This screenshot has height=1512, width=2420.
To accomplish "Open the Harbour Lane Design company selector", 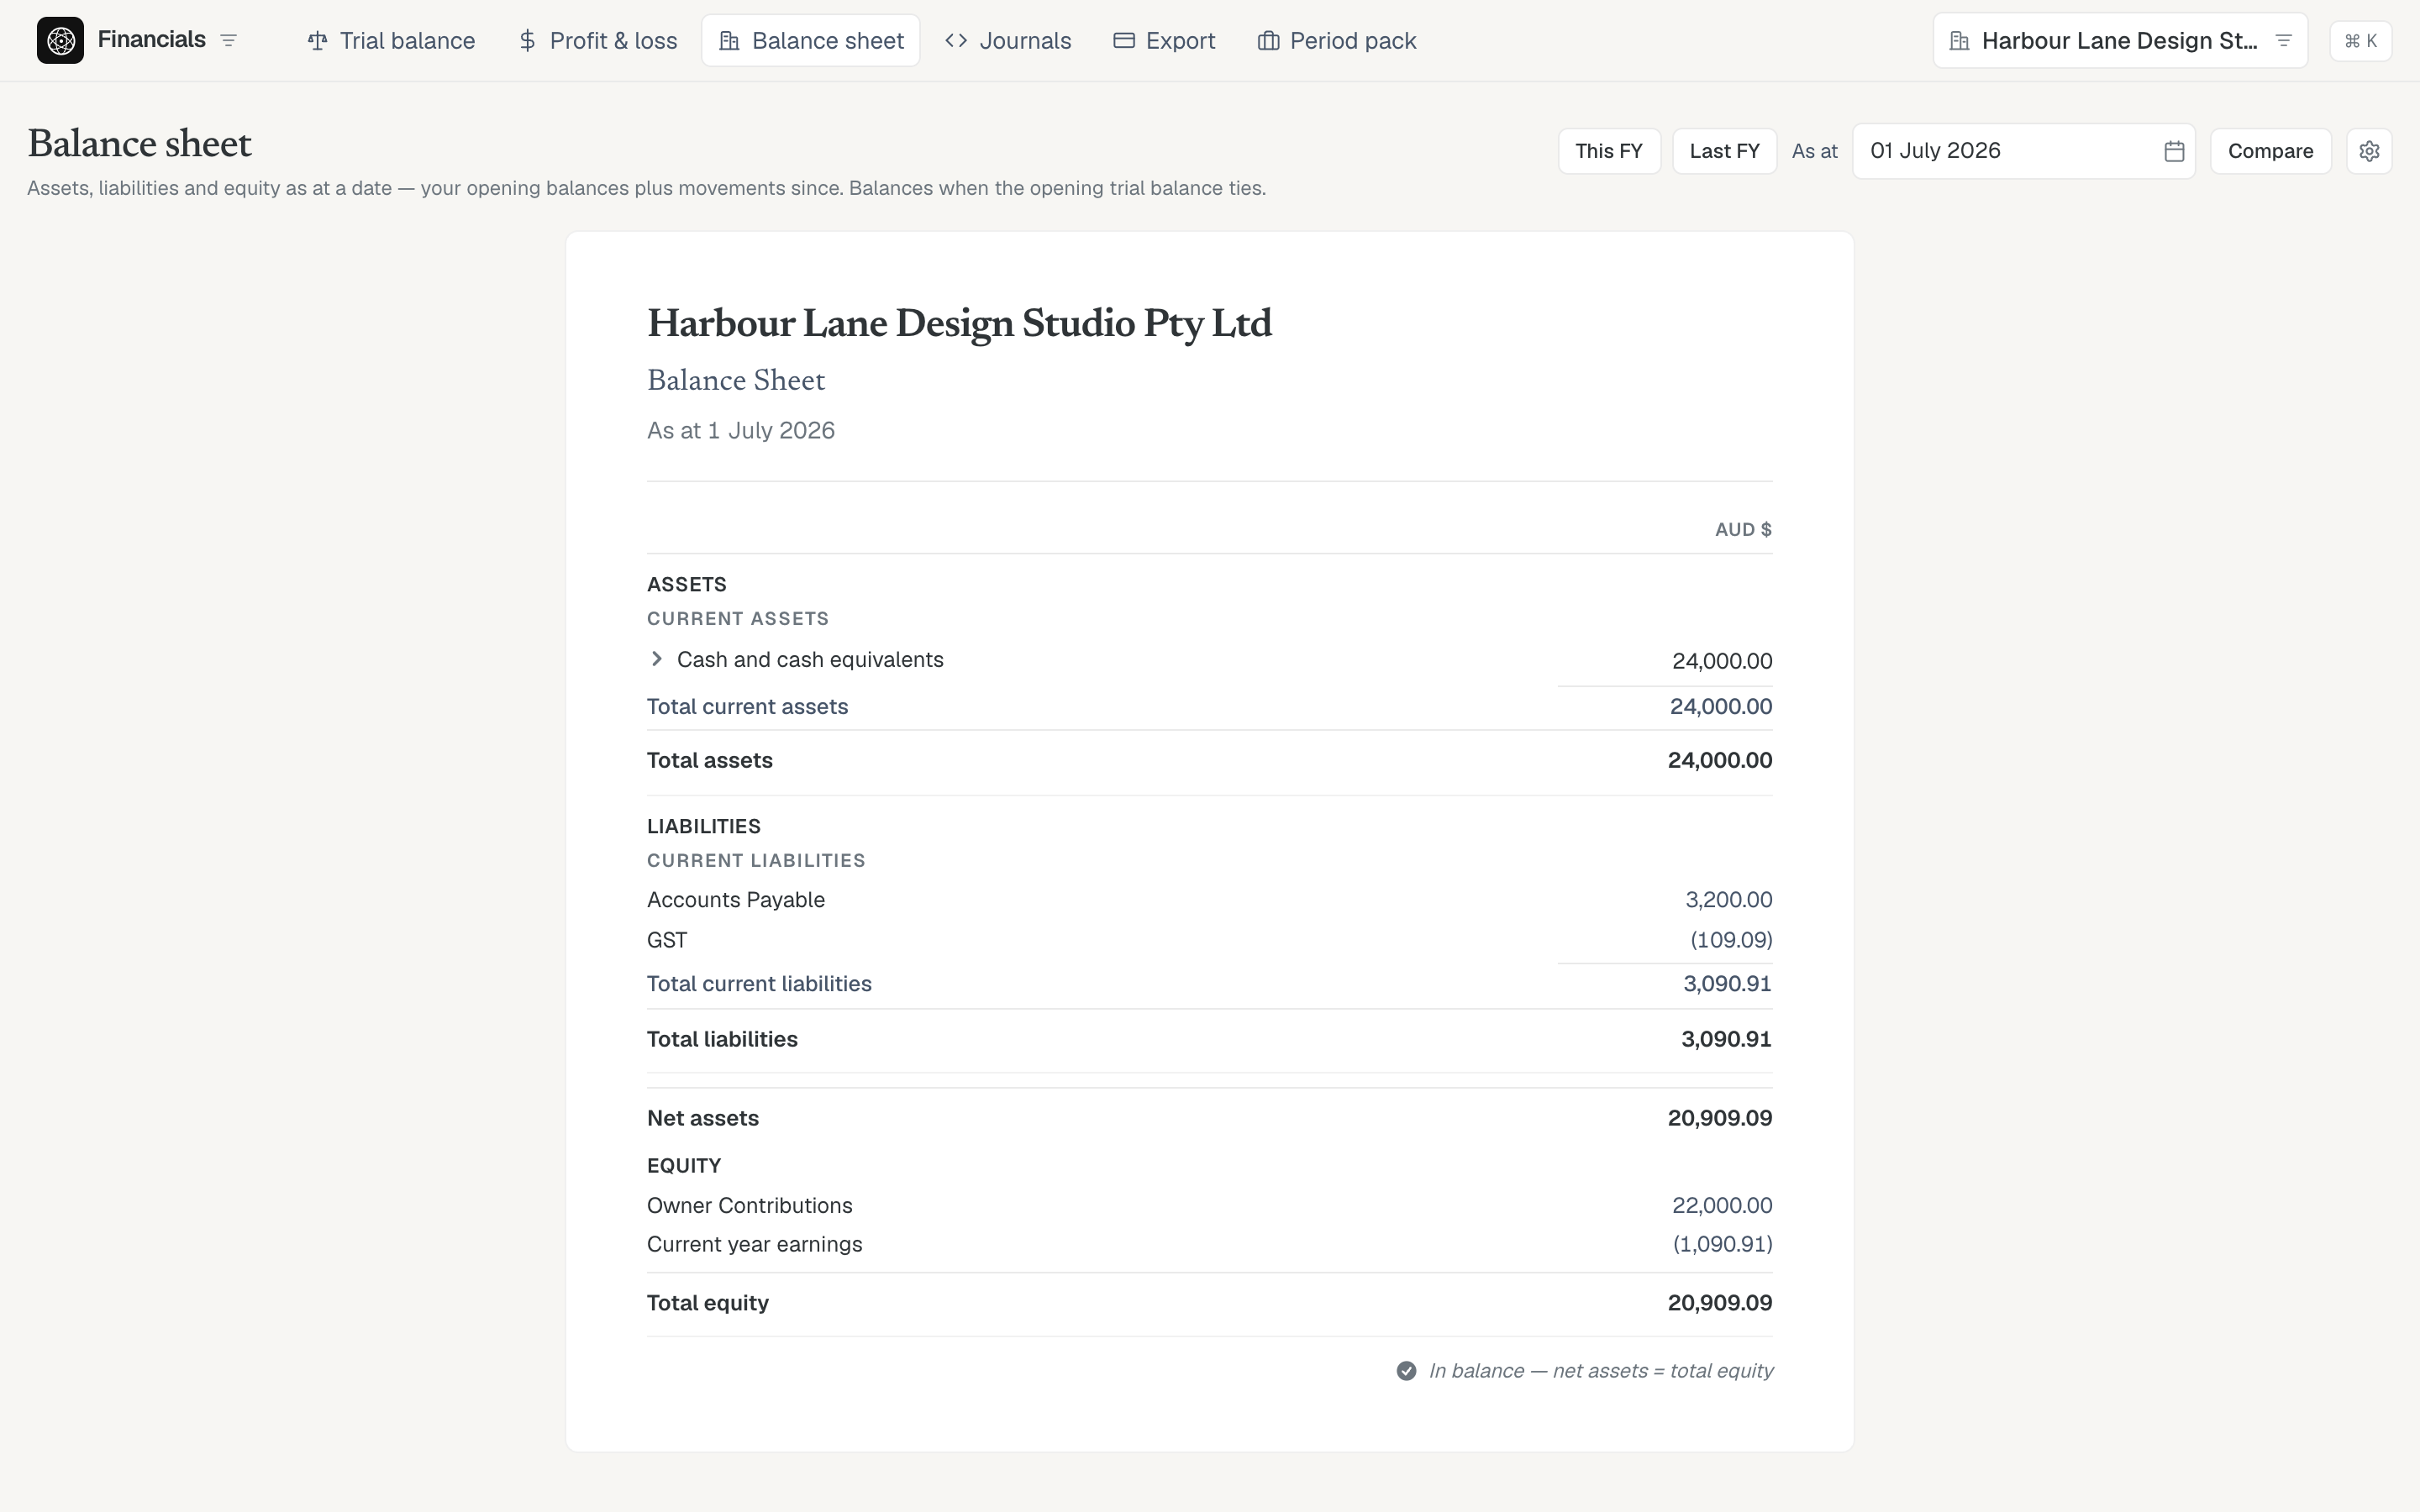I will (x=2120, y=41).
